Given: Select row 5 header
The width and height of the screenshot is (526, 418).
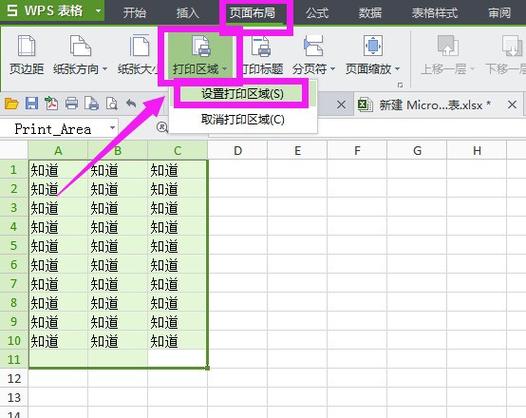Looking at the screenshot, I should 14,245.
